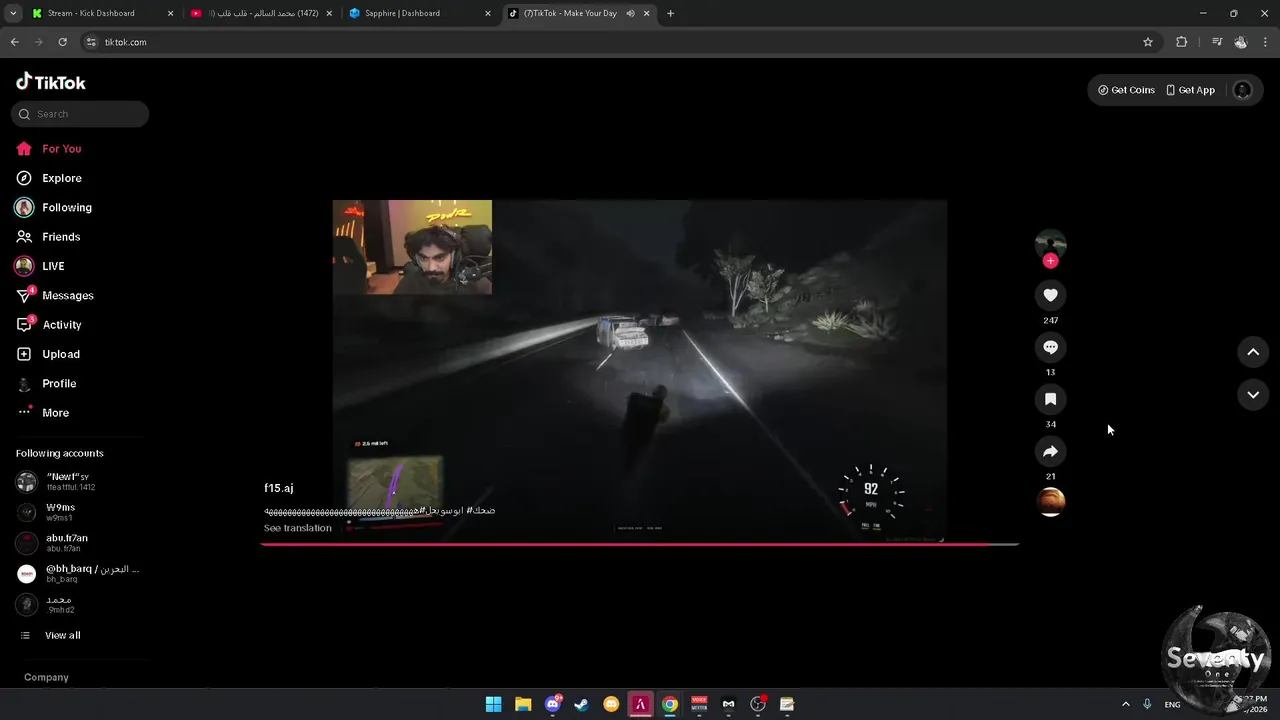
Task: Open the creator avatar beside video
Action: pos(1050,243)
